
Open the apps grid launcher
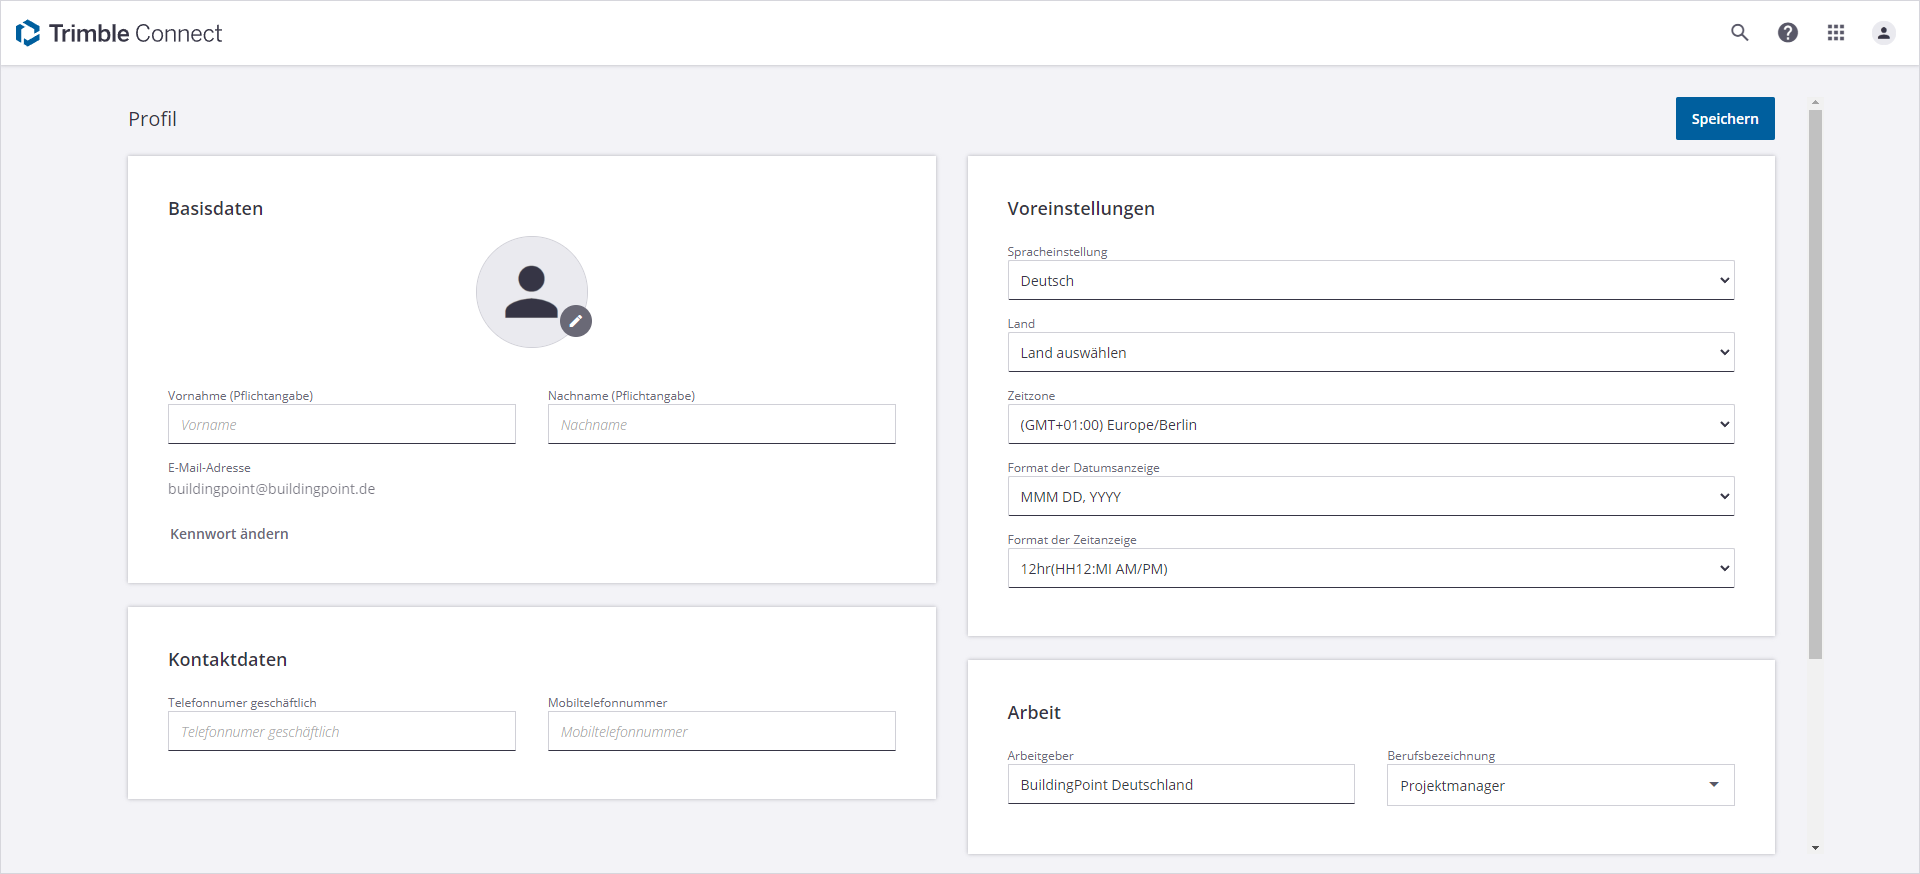click(x=1836, y=33)
